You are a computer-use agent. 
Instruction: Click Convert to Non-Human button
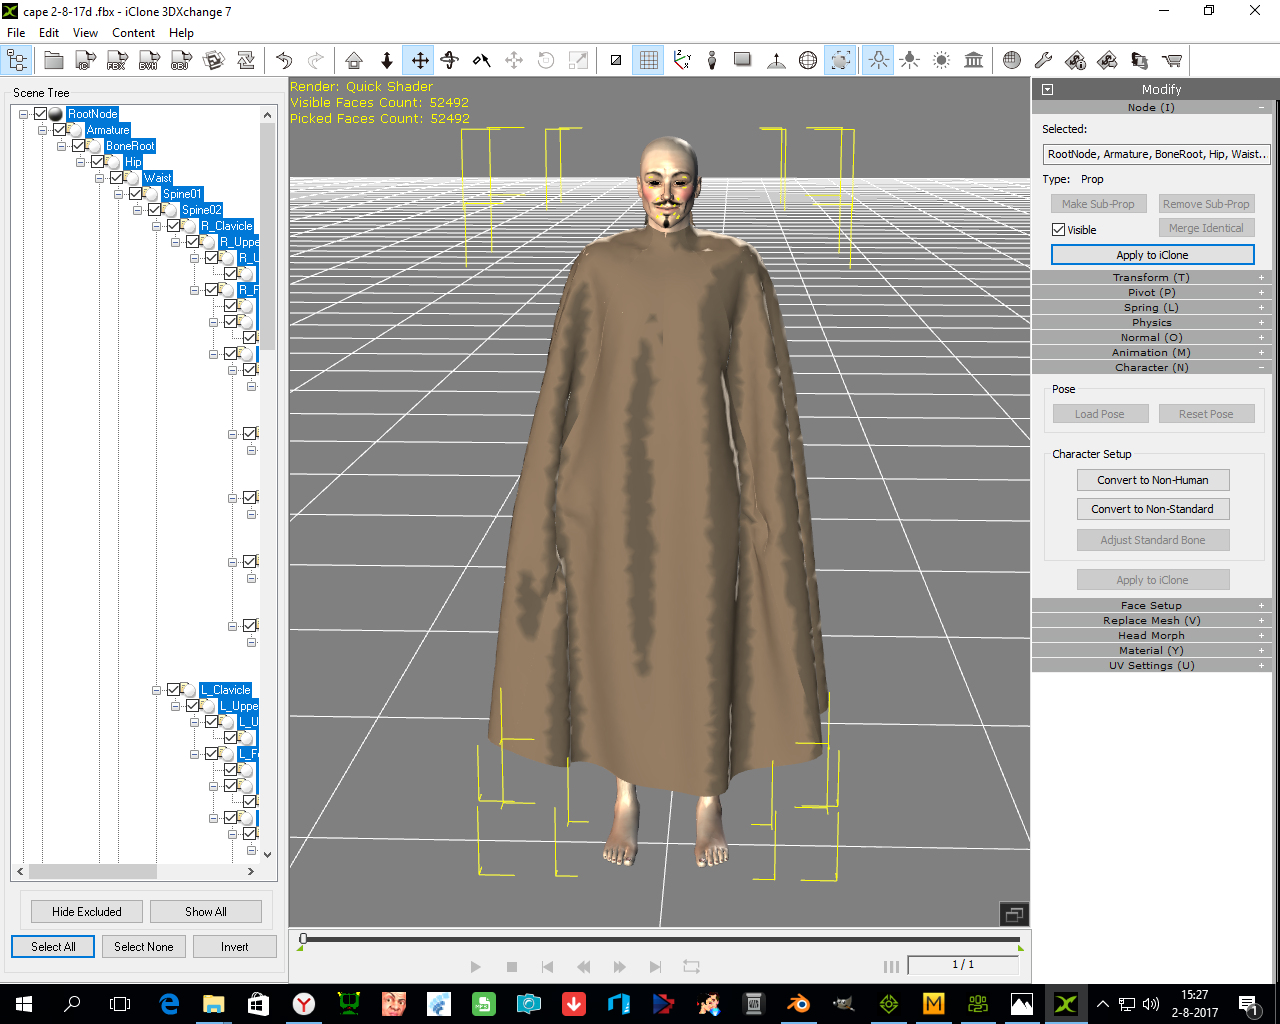[1153, 480]
